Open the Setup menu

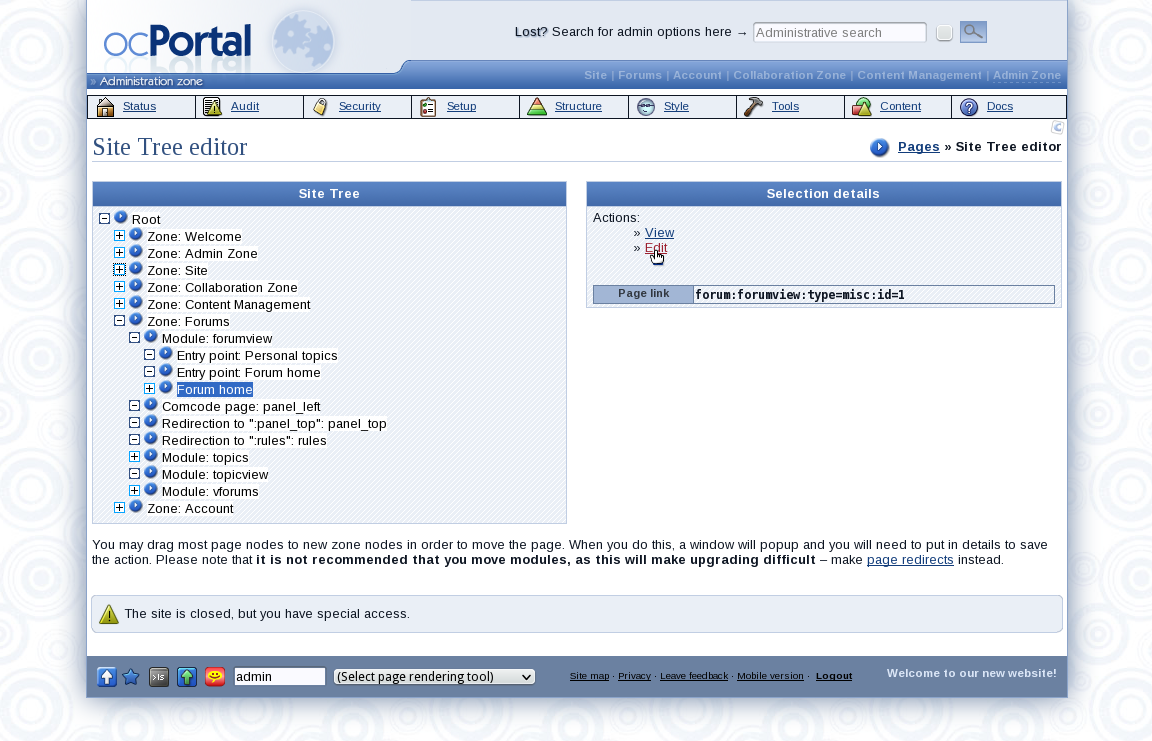point(461,107)
